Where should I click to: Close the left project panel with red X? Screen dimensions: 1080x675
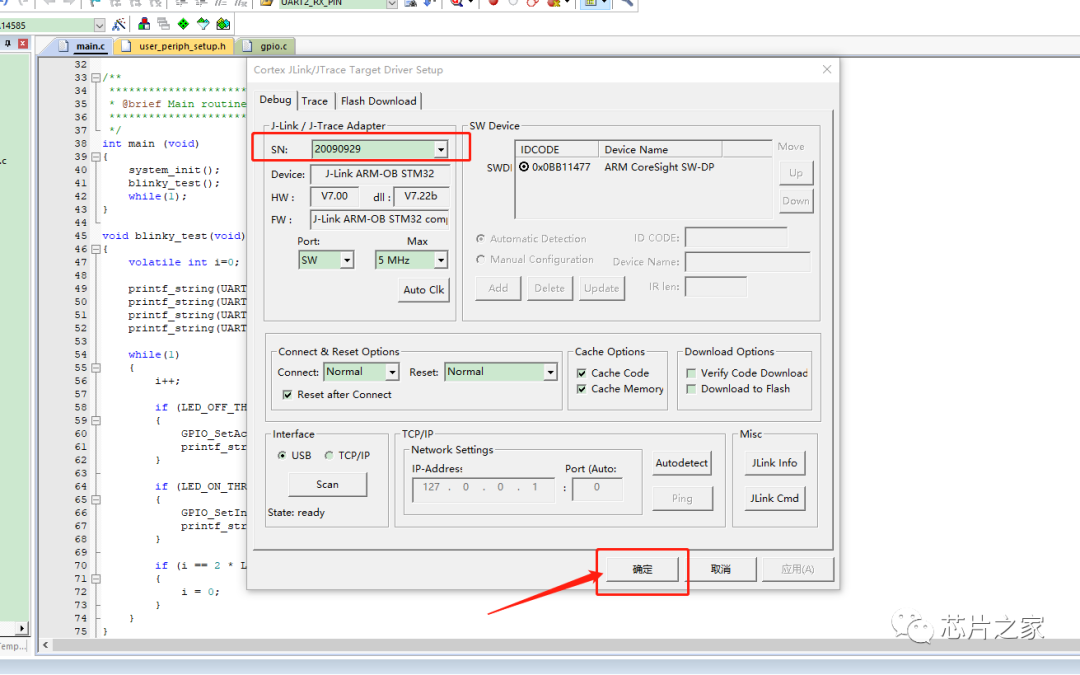click(21, 44)
